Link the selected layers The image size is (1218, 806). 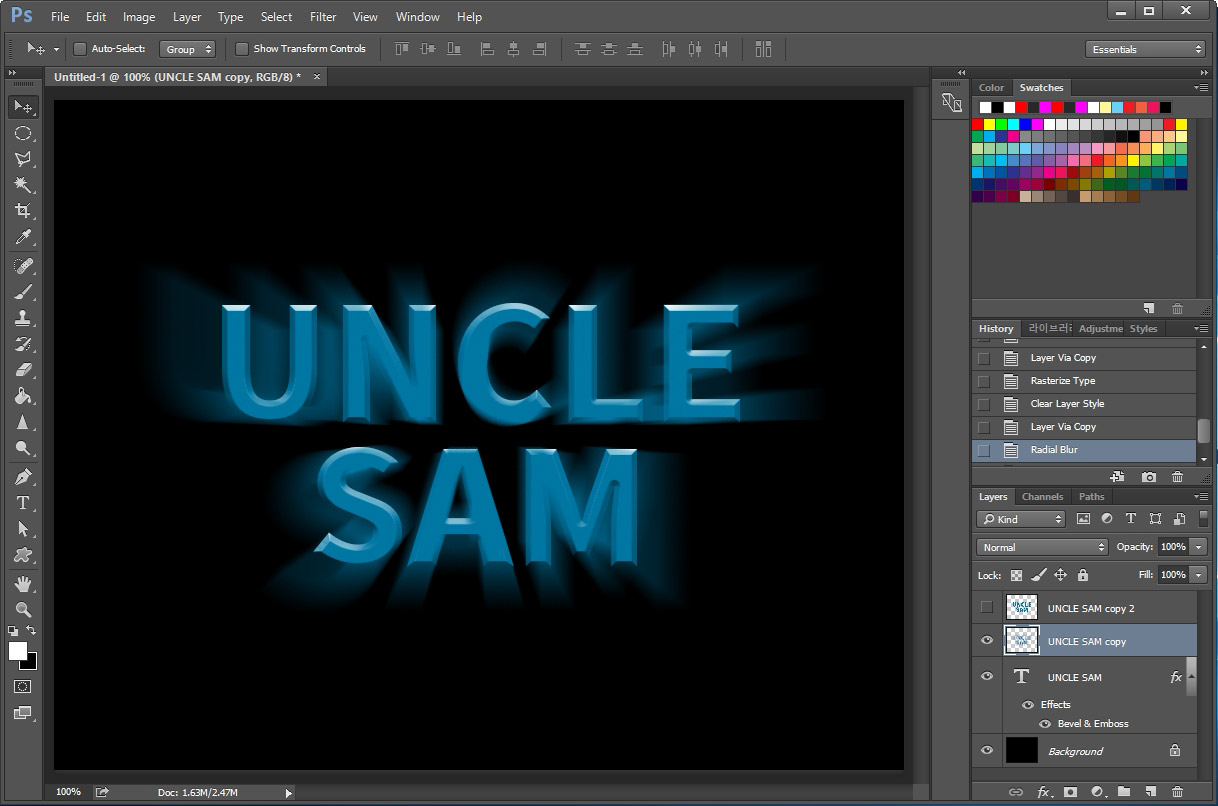coord(1016,791)
